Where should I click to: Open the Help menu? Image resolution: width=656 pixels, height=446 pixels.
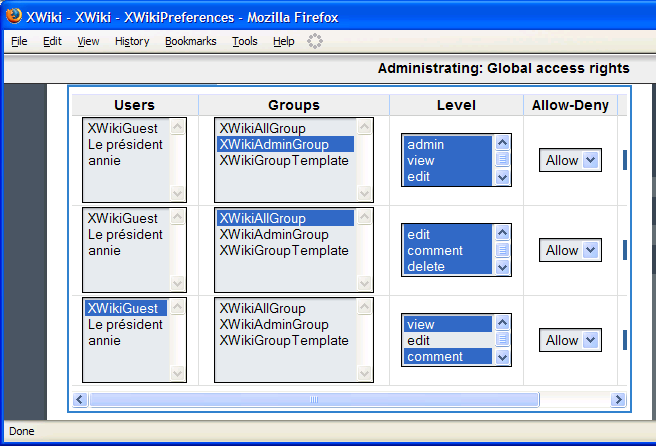(284, 41)
